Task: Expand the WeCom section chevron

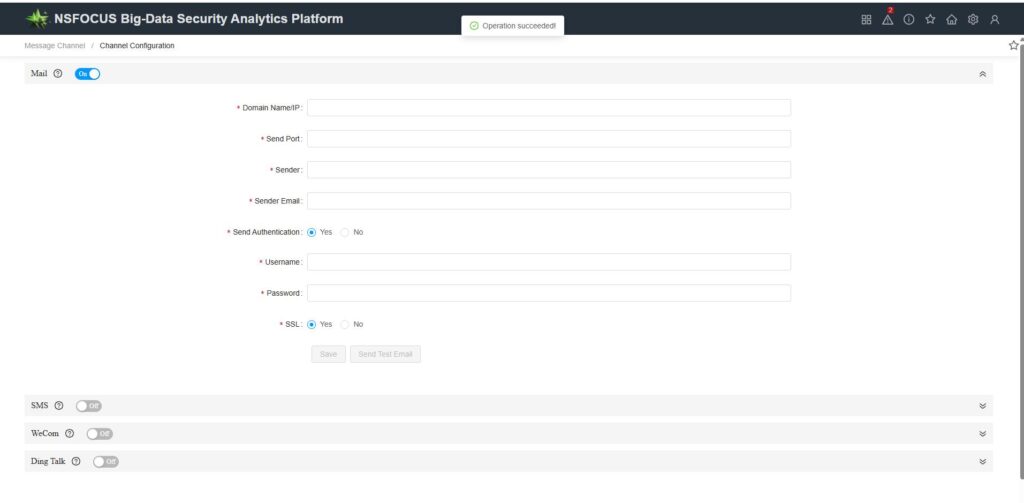Action: 982,434
